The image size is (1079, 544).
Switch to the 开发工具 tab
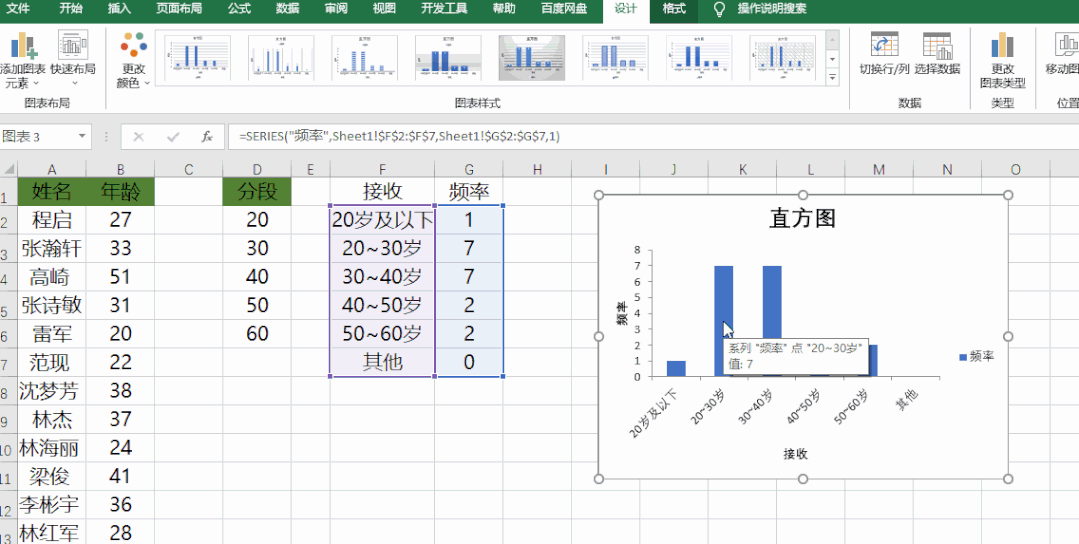pyautogui.click(x=444, y=9)
